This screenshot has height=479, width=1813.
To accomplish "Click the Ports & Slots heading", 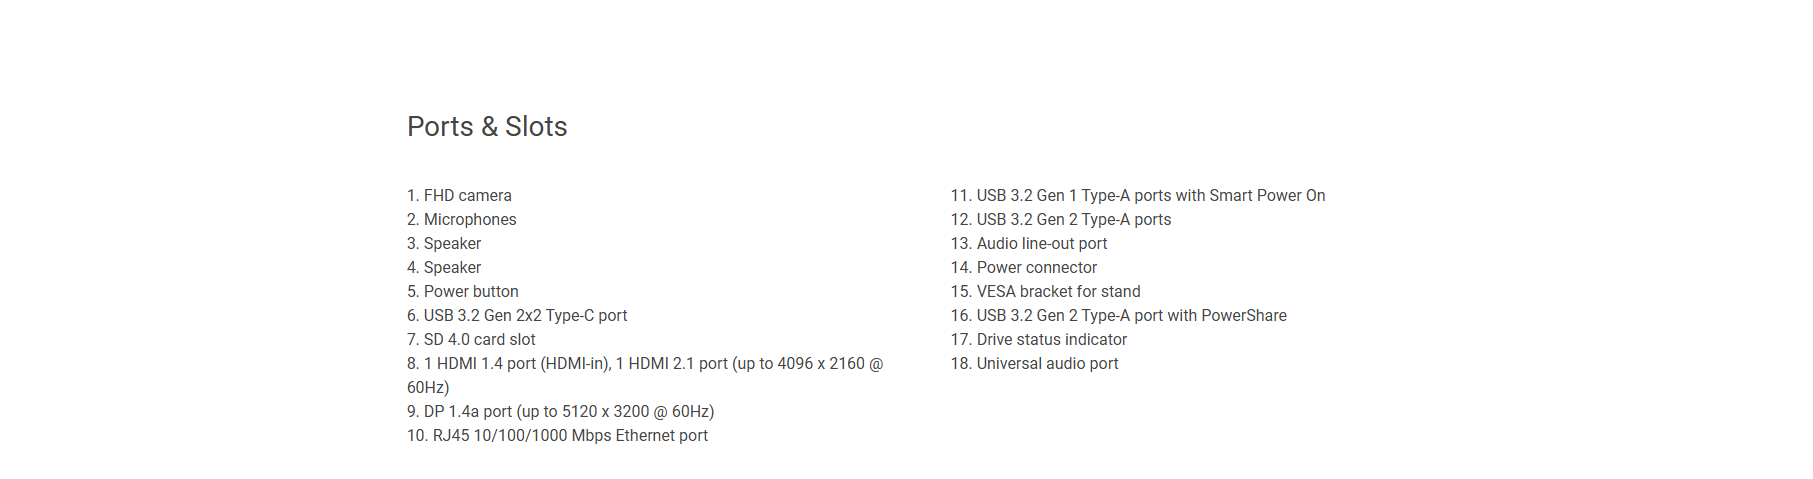I will tap(487, 127).
